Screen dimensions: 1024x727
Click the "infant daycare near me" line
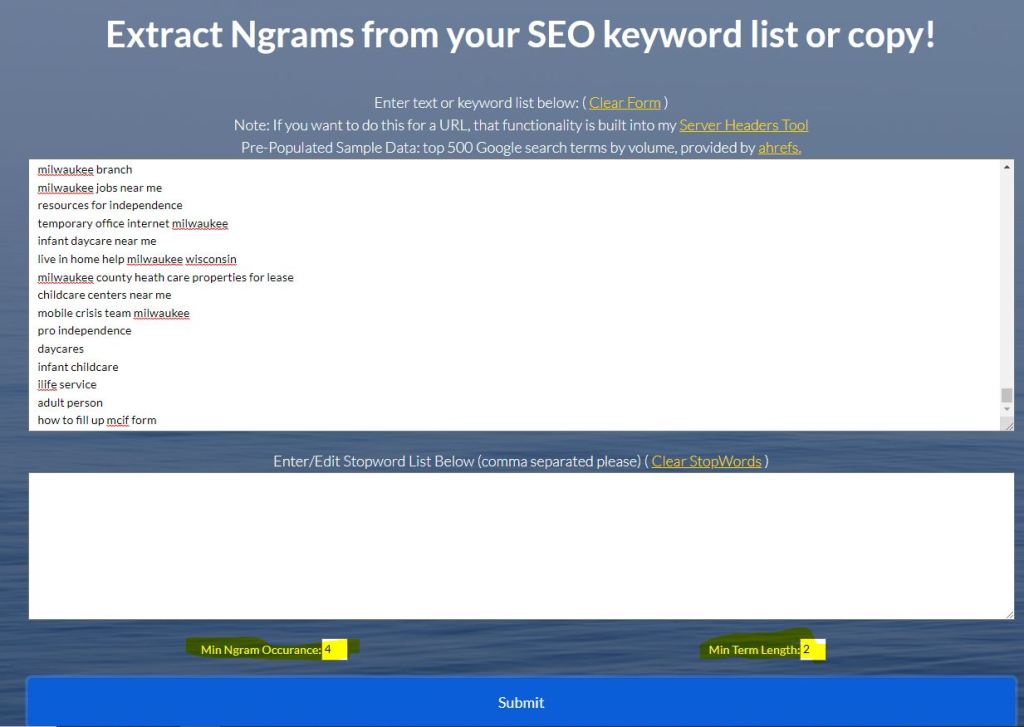pos(97,242)
